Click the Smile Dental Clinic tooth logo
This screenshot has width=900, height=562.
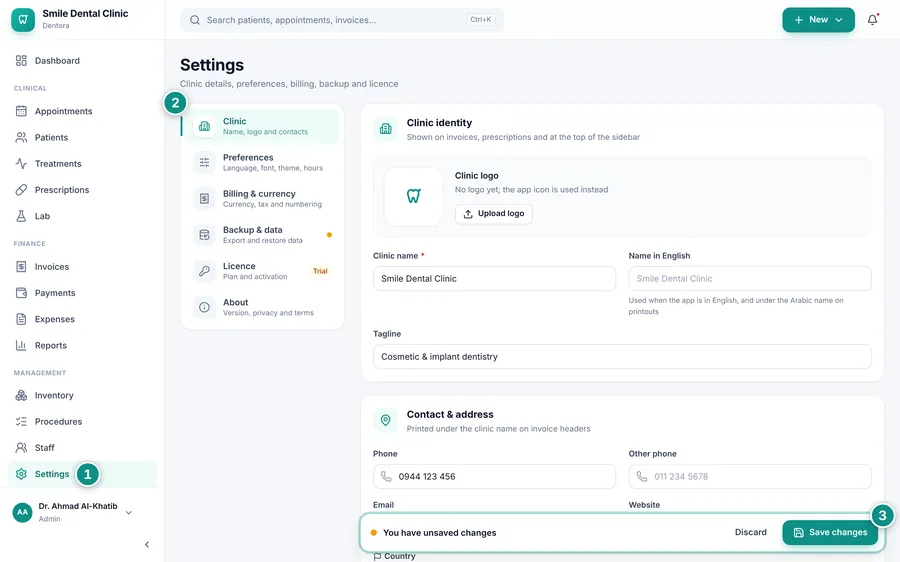pyautogui.click(x=23, y=19)
